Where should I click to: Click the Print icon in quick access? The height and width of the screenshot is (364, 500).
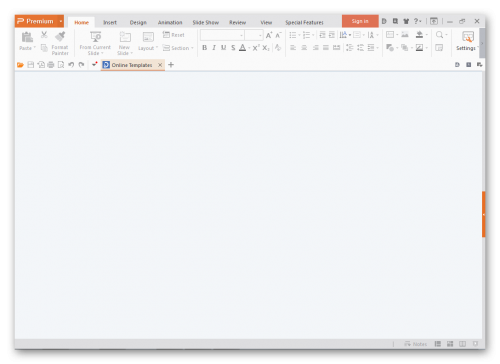(51, 65)
